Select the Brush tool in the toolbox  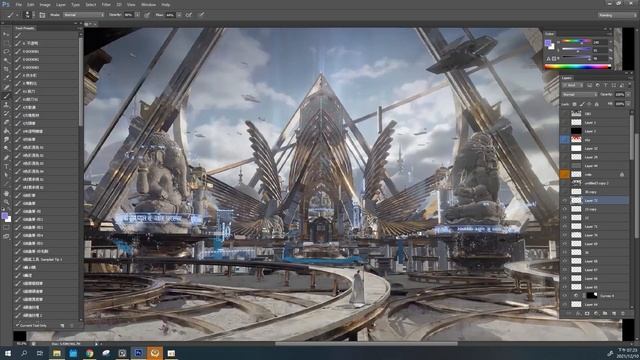point(6,96)
